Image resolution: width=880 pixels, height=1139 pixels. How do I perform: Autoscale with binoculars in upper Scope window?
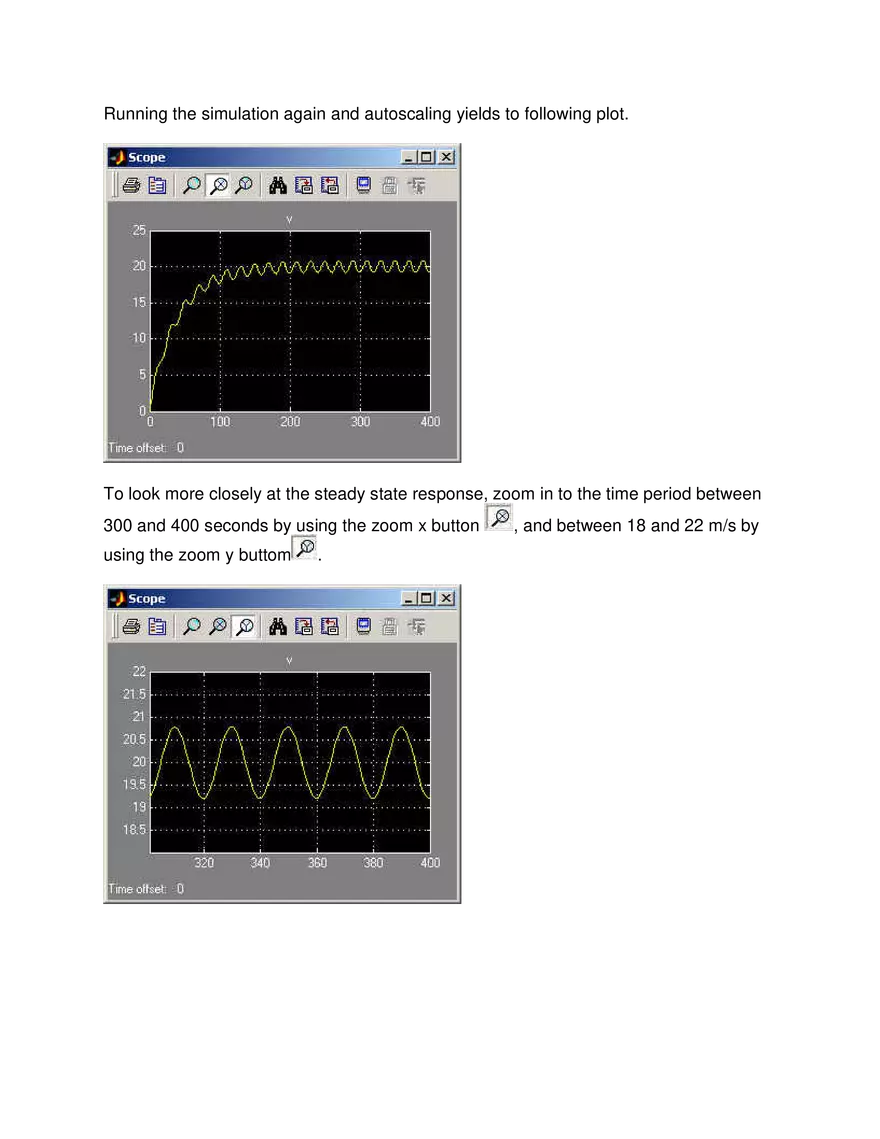pos(278,186)
